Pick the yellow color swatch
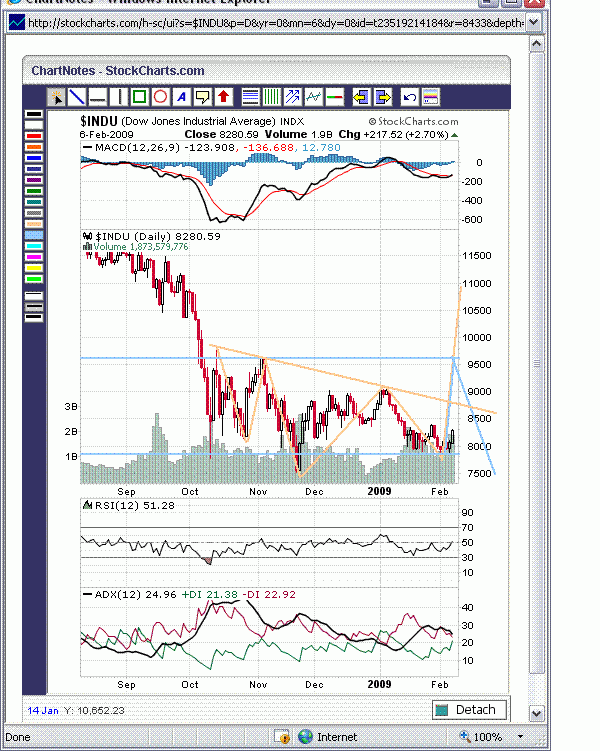Image resolution: width=600 pixels, height=751 pixels. tap(34, 268)
